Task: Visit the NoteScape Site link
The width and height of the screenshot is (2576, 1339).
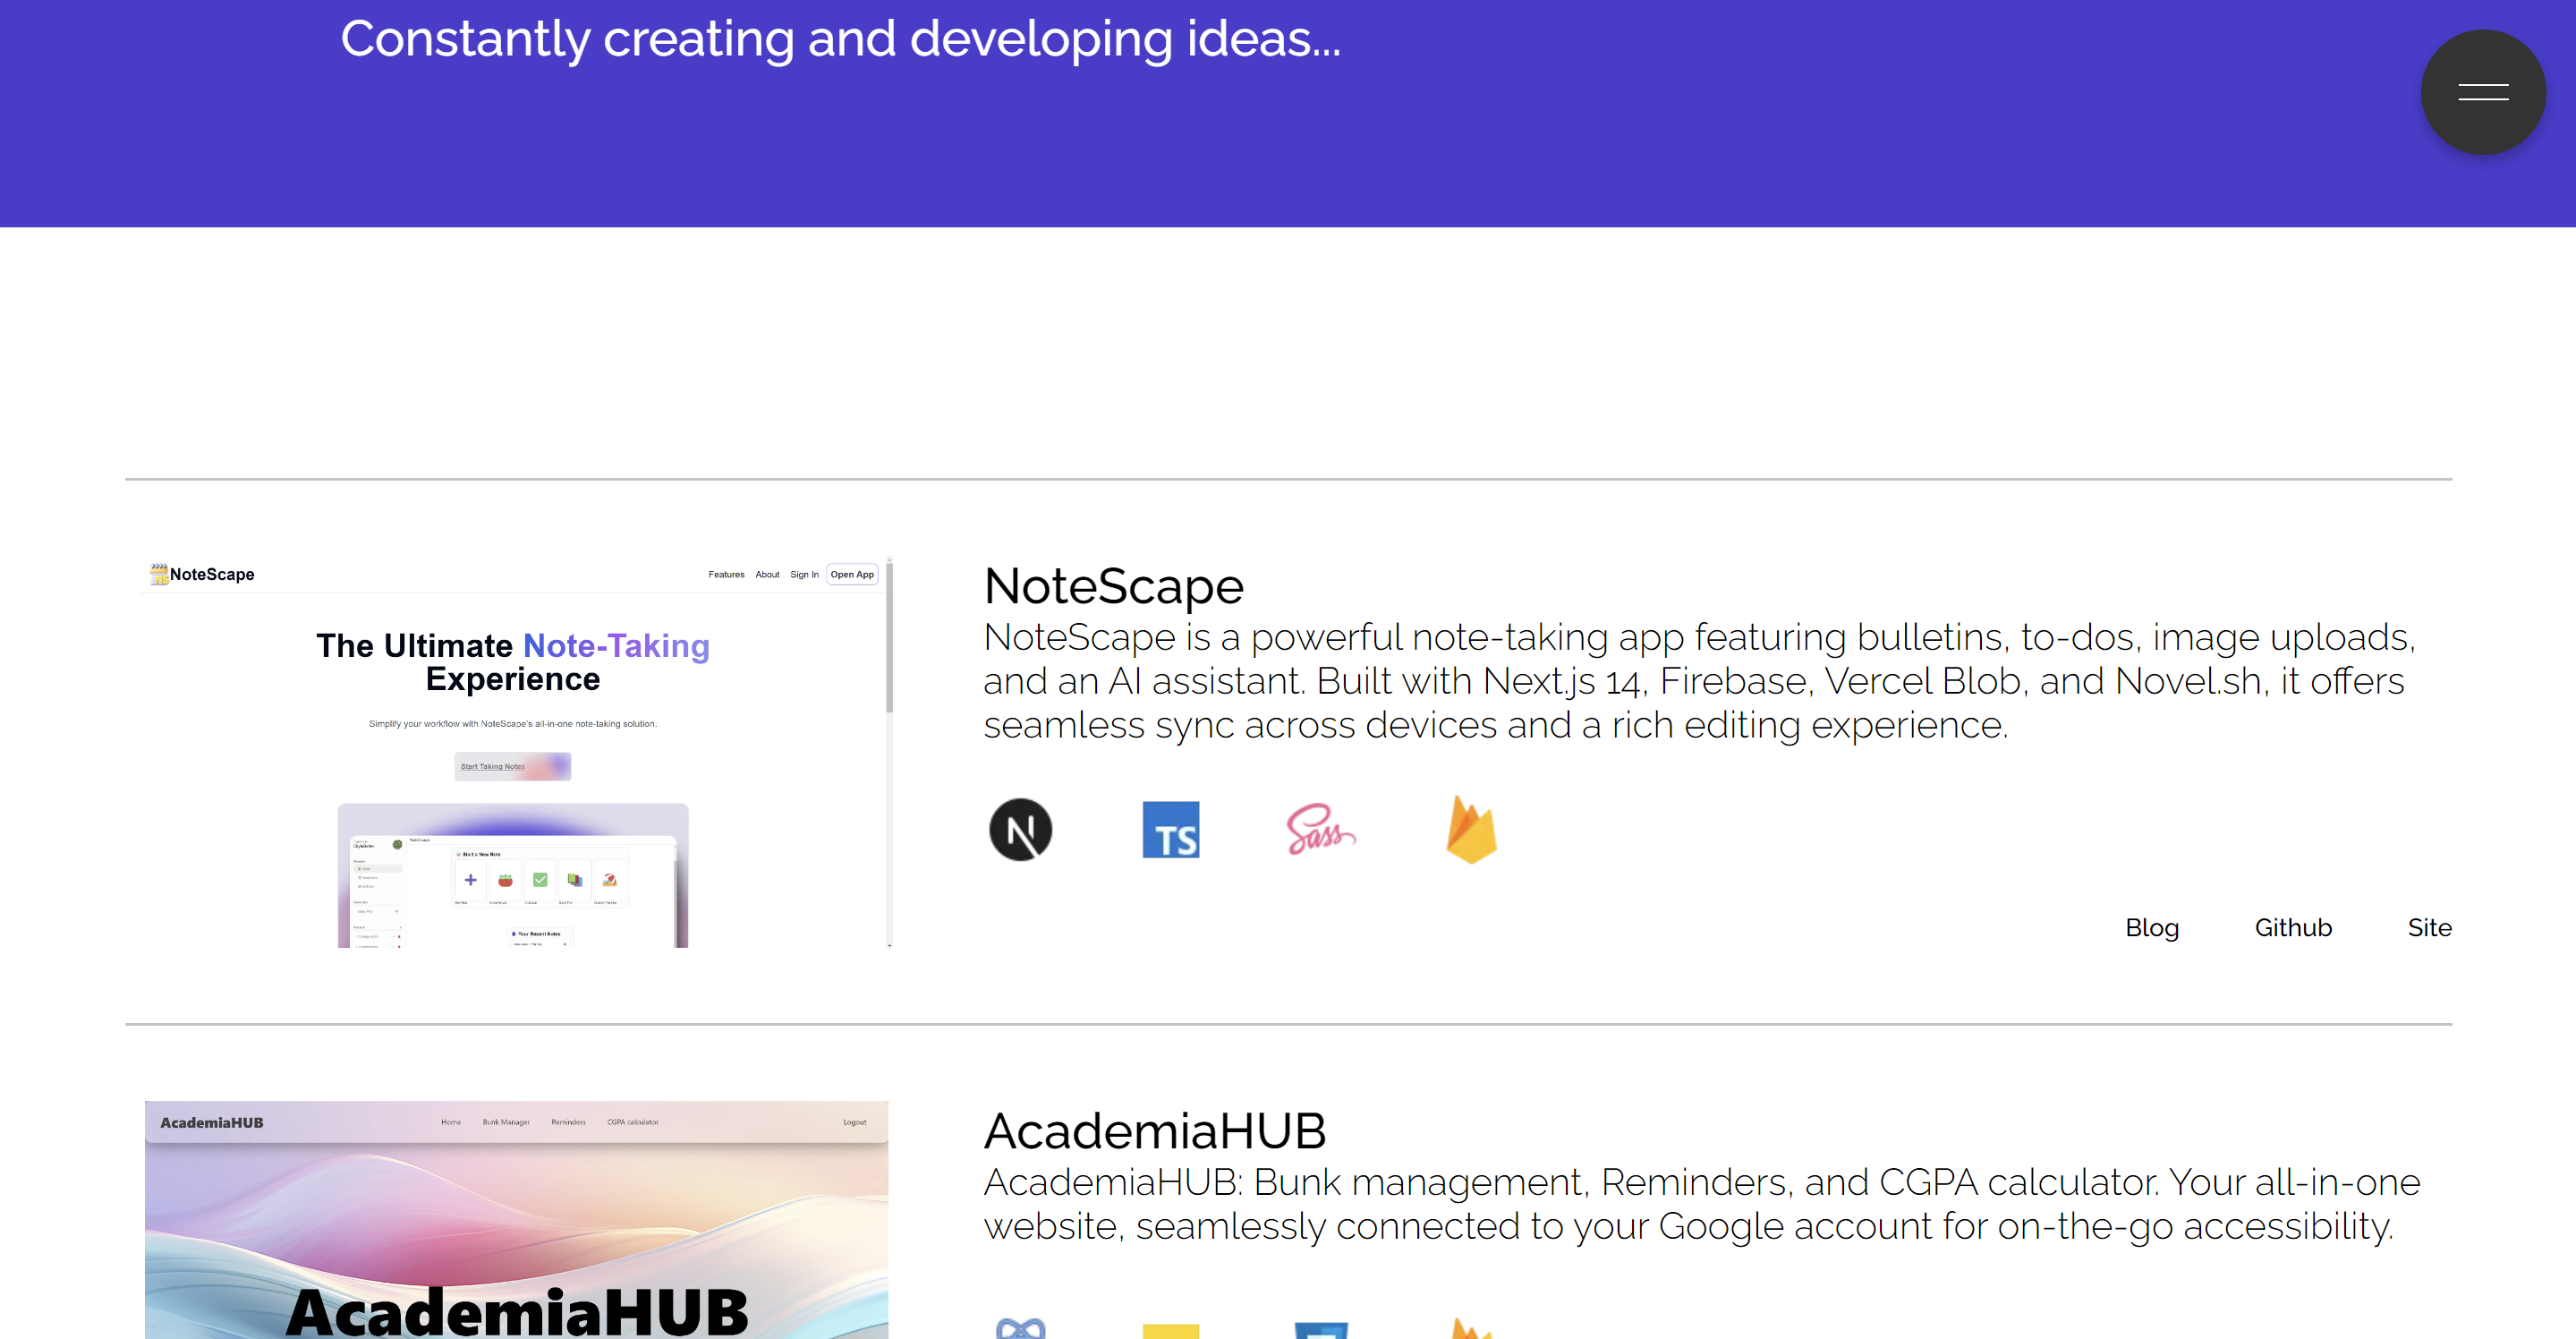Action: tap(2429, 927)
